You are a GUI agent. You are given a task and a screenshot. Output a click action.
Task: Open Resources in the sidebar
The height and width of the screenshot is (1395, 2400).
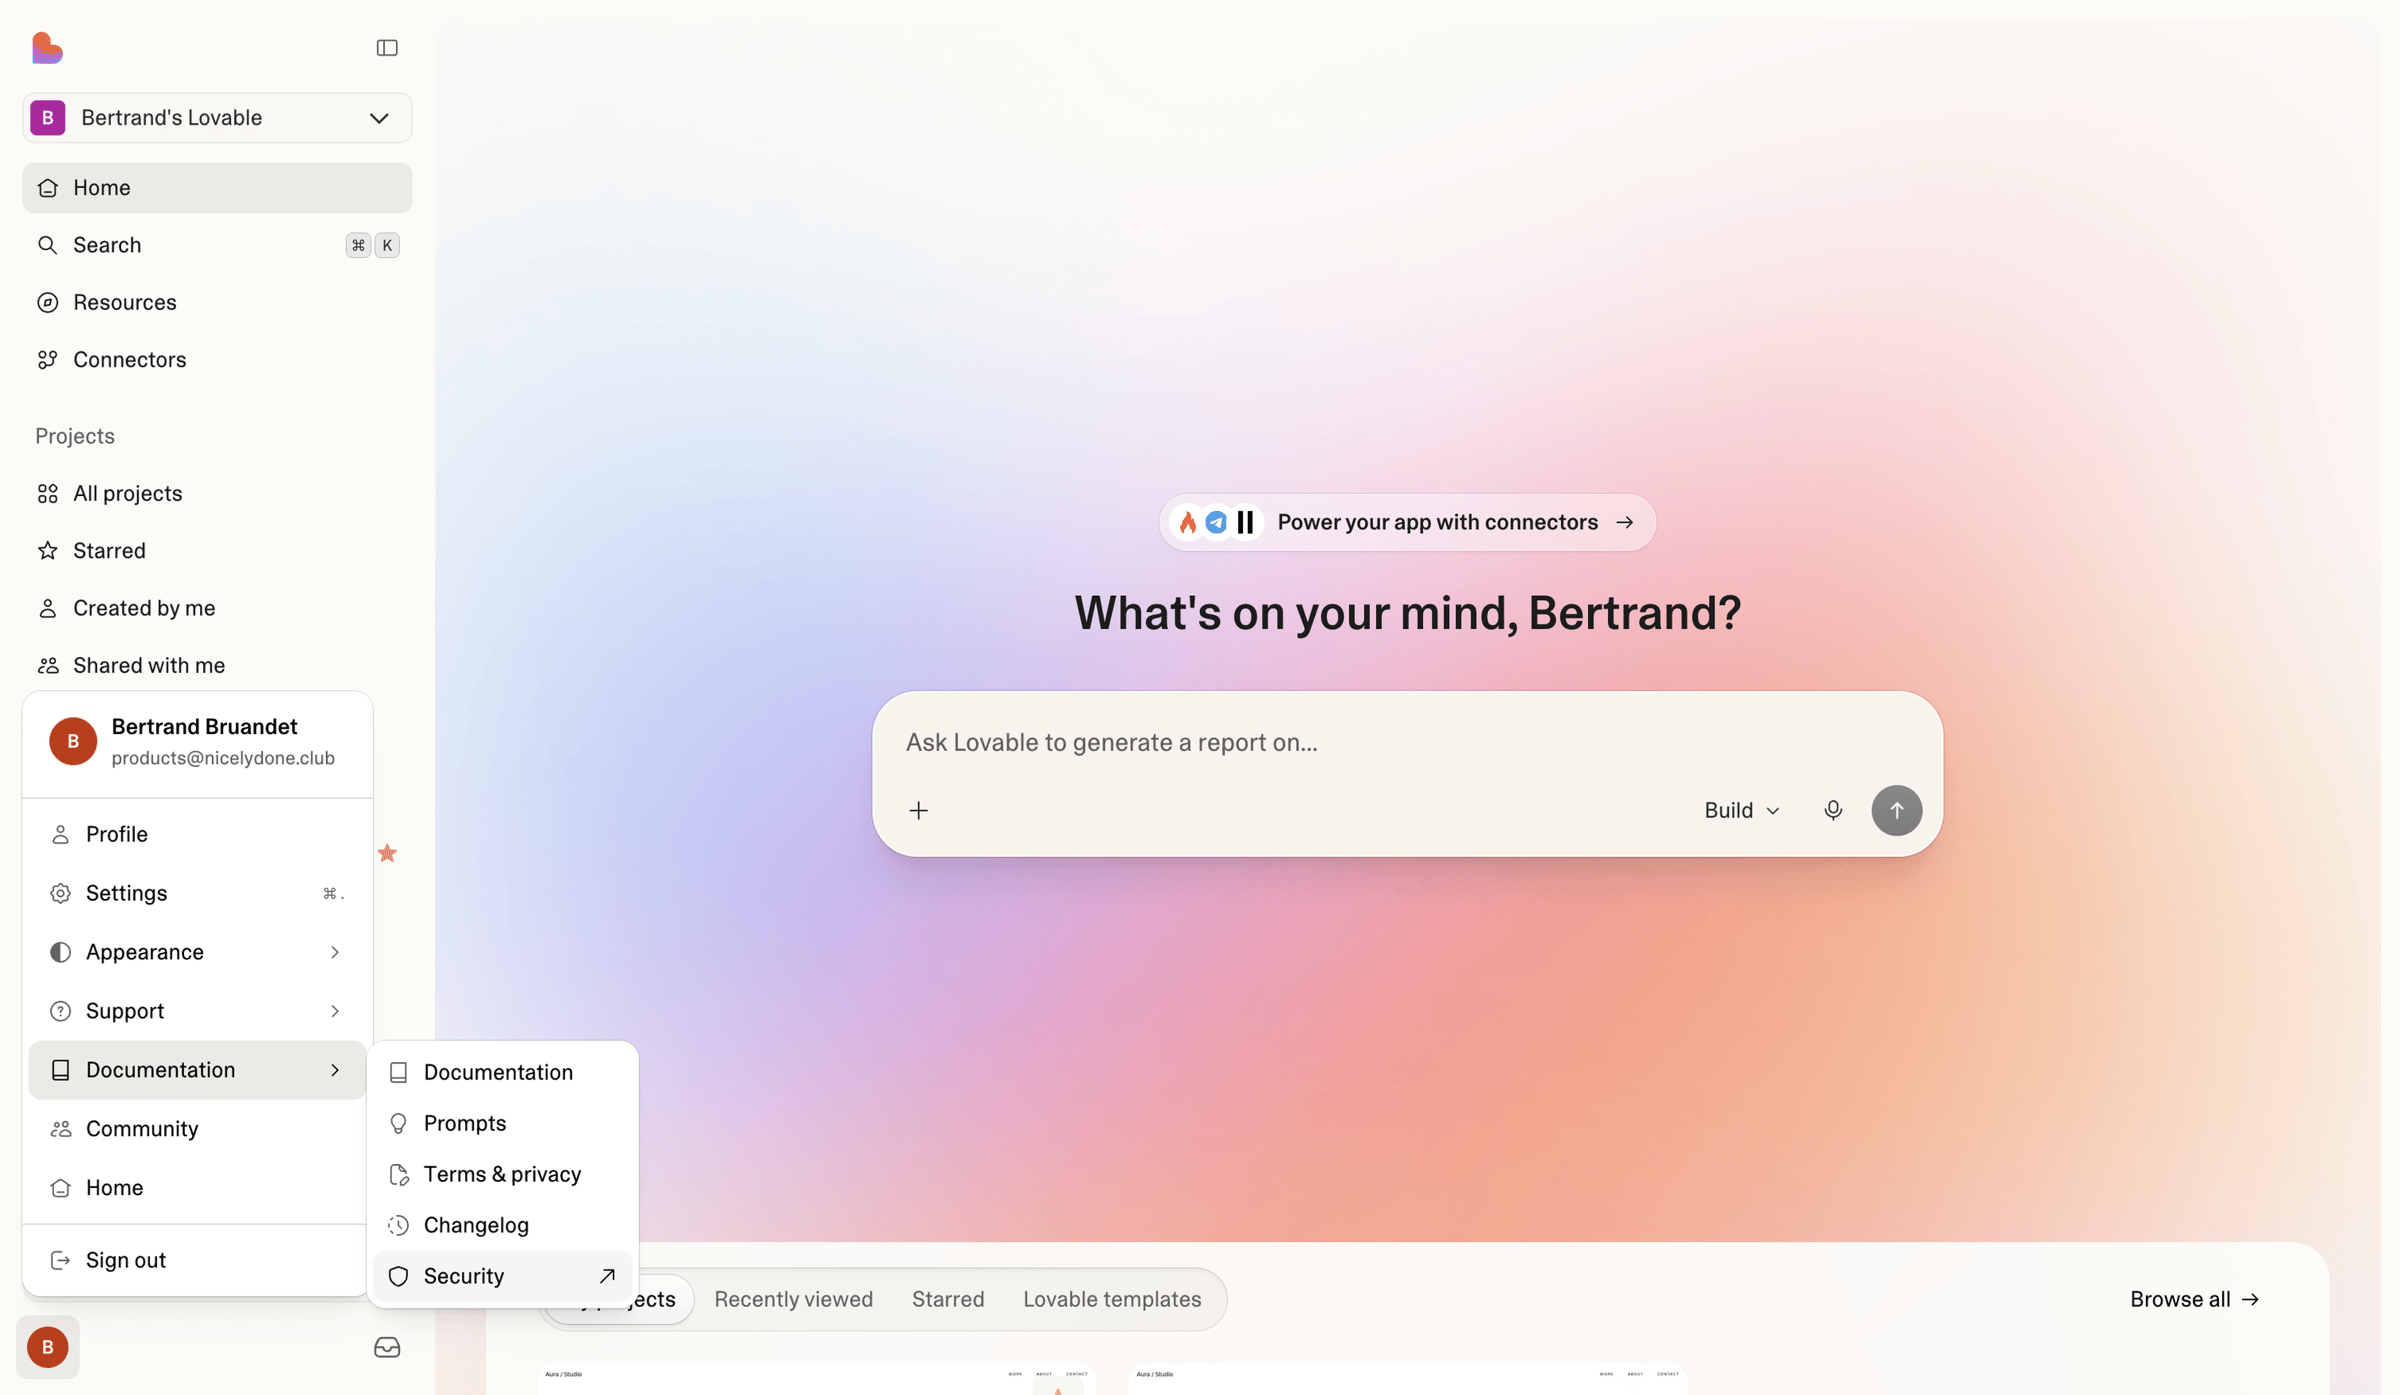point(217,302)
